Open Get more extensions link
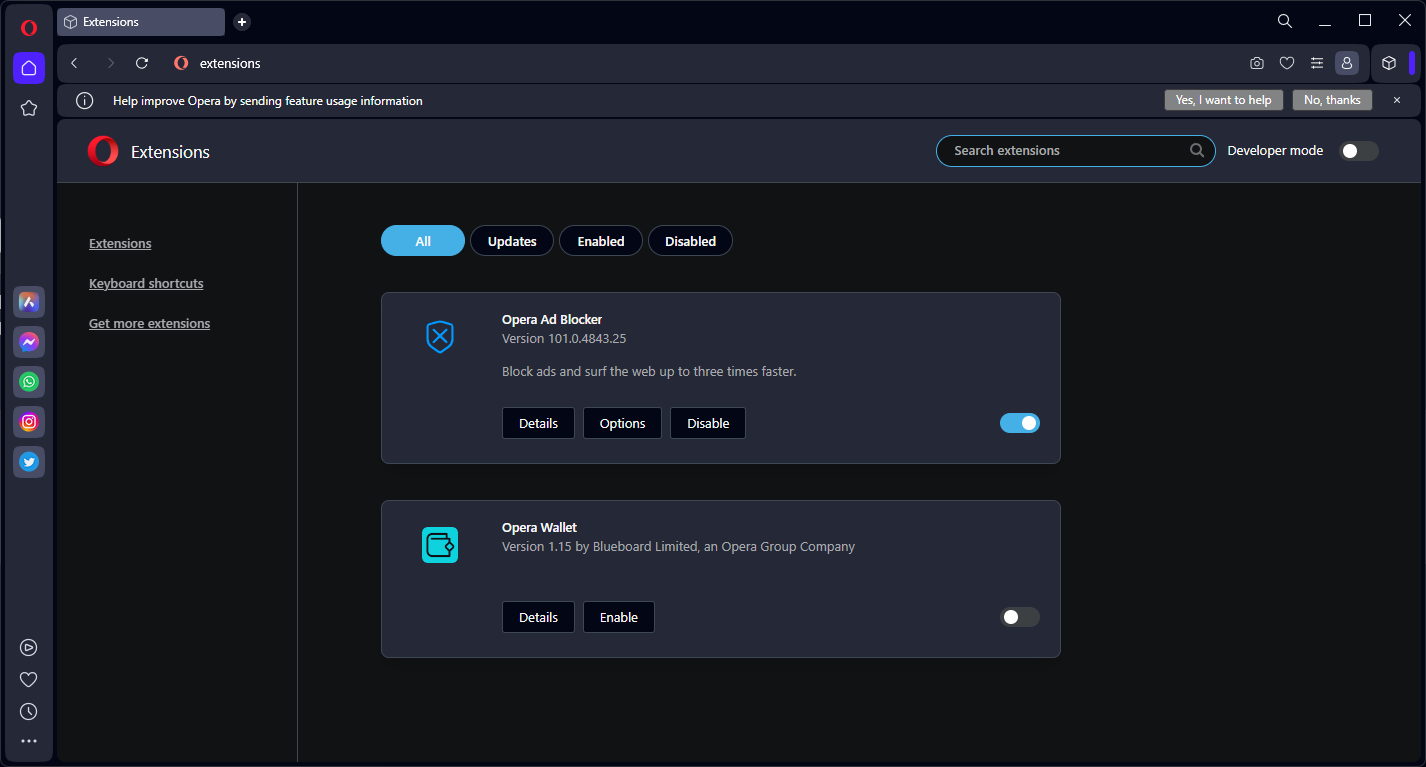This screenshot has width=1426, height=767. [x=149, y=324]
